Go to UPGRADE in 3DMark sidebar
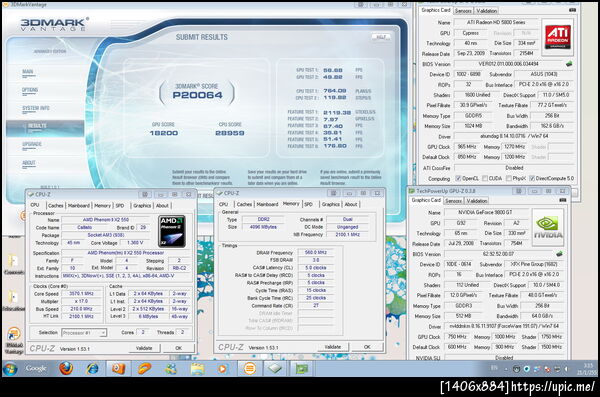The height and width of the screenshot is (397, 600). [x=32, y=144]
